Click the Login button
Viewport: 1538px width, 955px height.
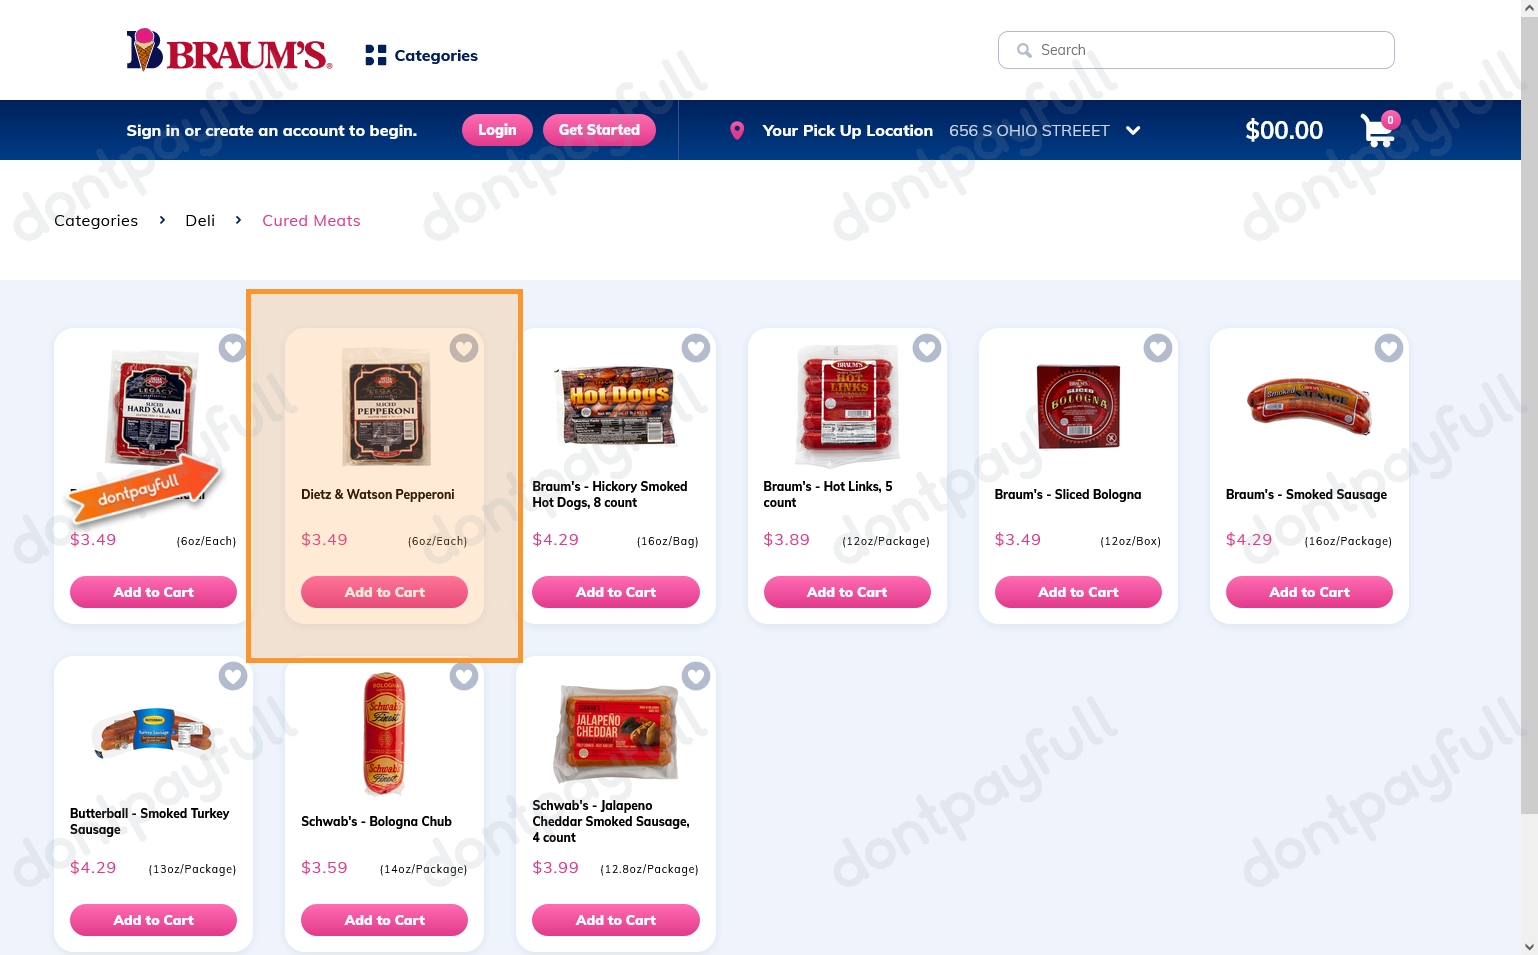(x=497, y=130)
